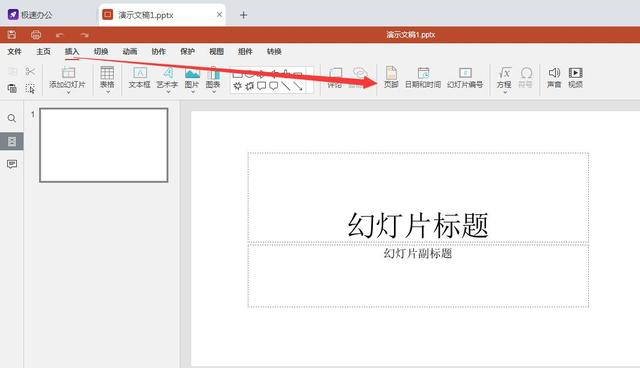Click the 添加幻灯片 add slide button
The image size is (640, 368).
click(x=68, y=78)
